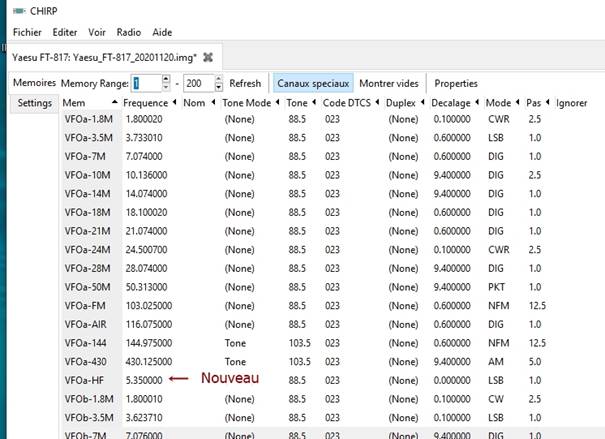Sort by the Tone Mode column header
The height and width of the screenshot is (439, 605).
pyautogui.click(x=251, y=103)
